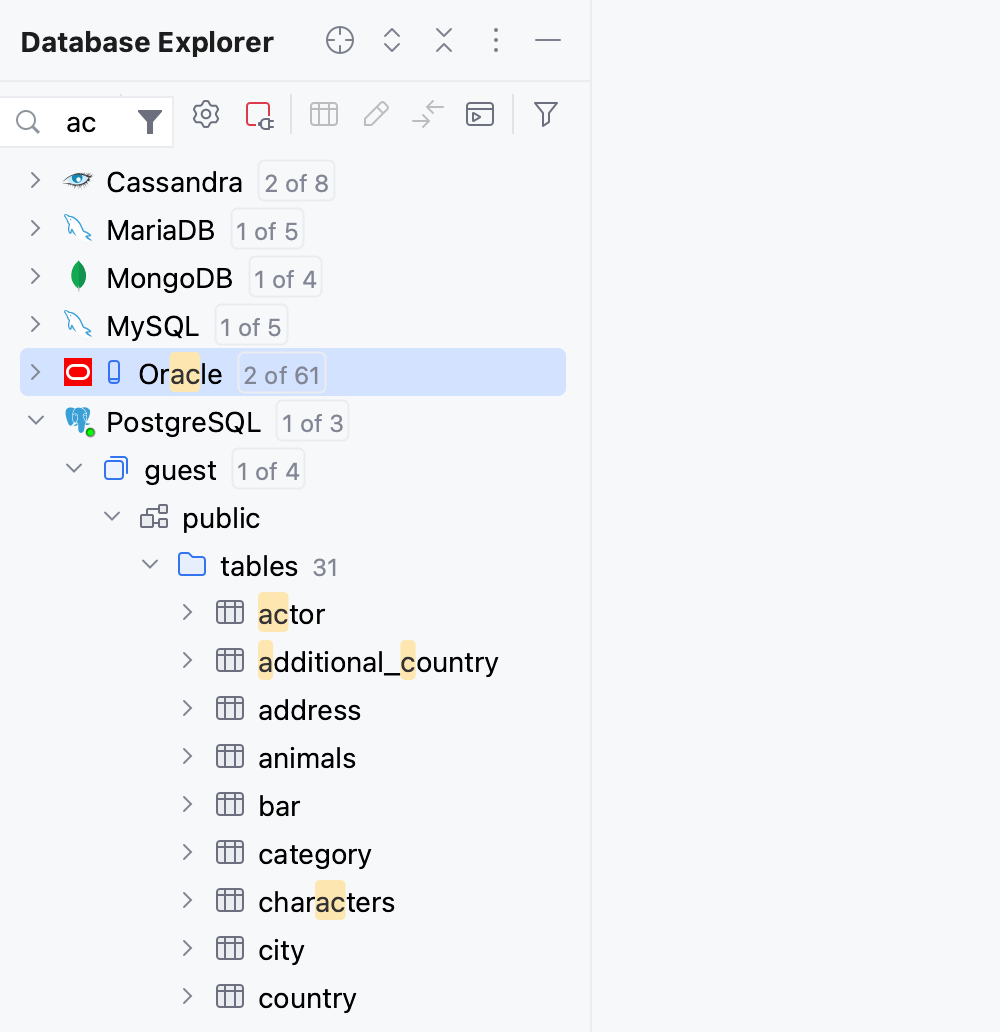Select the MariaDB data source
Image resolution: width=1000 pixels, height=1032 pixels.
[160, 229]
